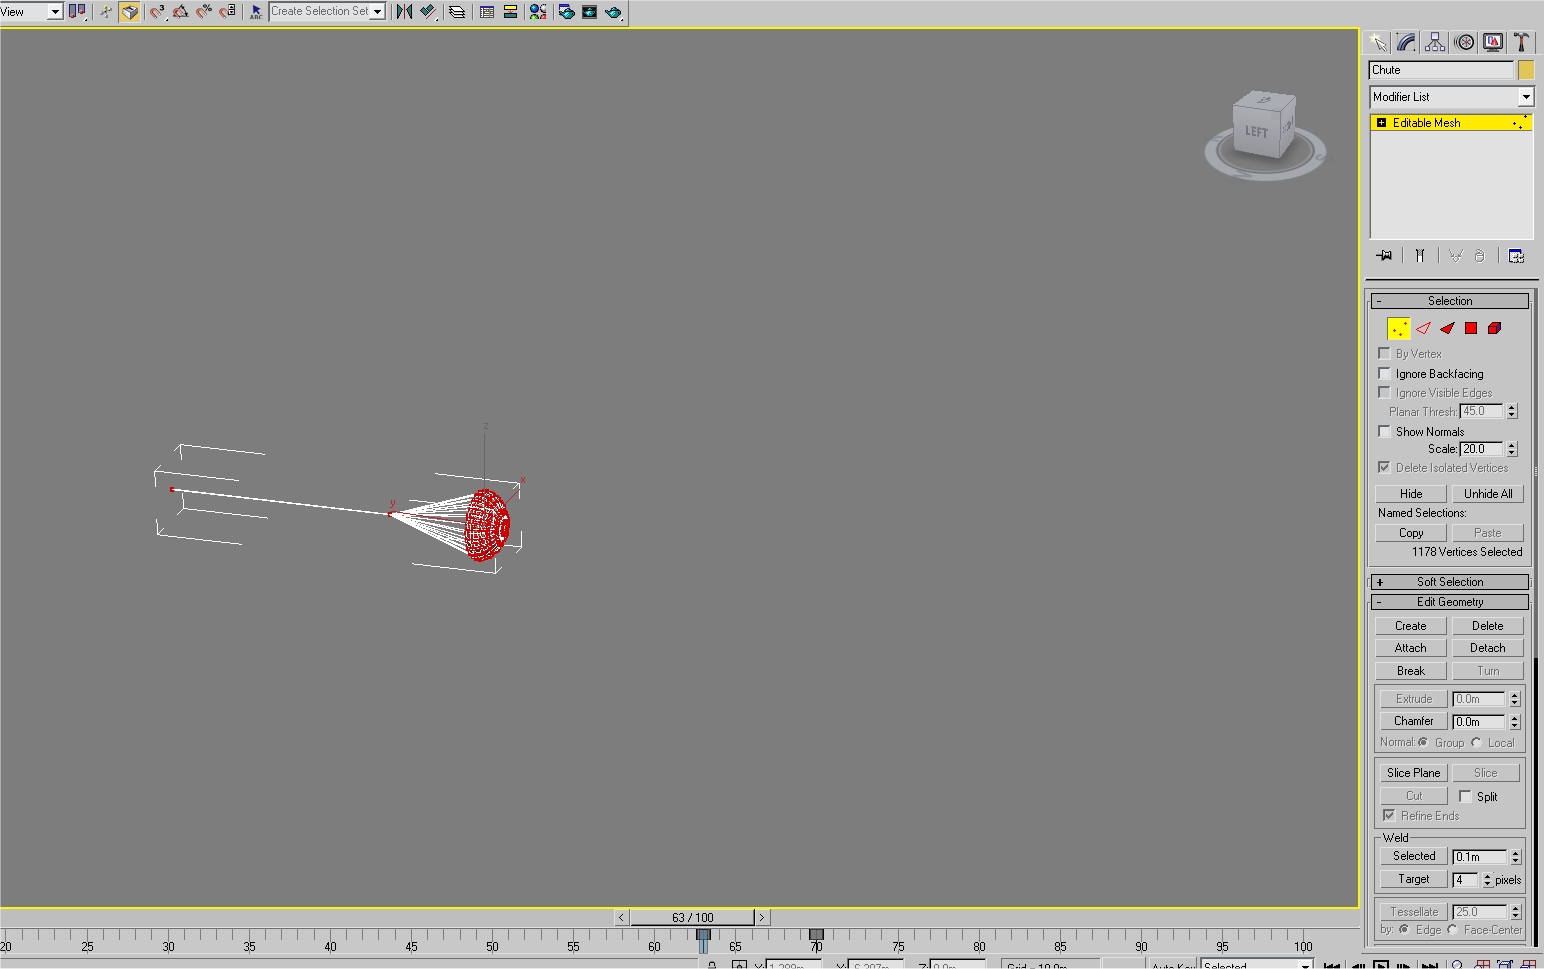Click the Slice Plane button
Screen dimensions: 1544x969
click(1414, 773)
